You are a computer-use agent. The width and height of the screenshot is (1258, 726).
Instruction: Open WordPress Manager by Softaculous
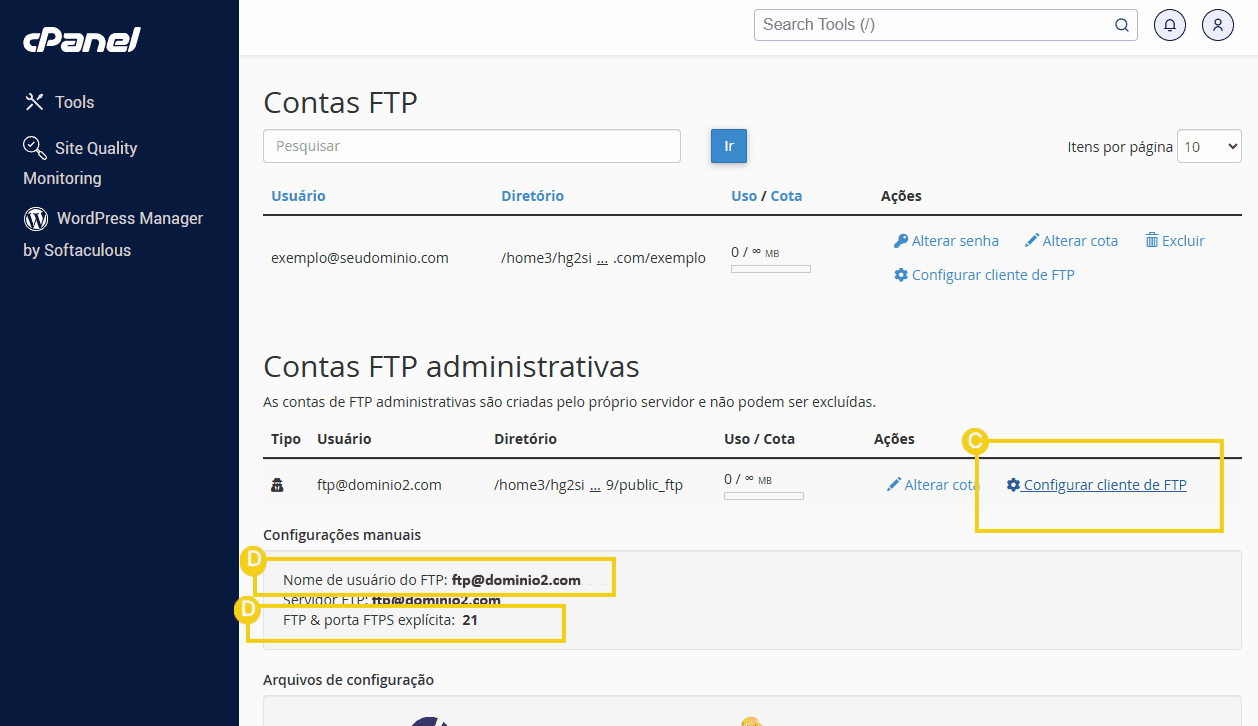[x=113, y=234]
